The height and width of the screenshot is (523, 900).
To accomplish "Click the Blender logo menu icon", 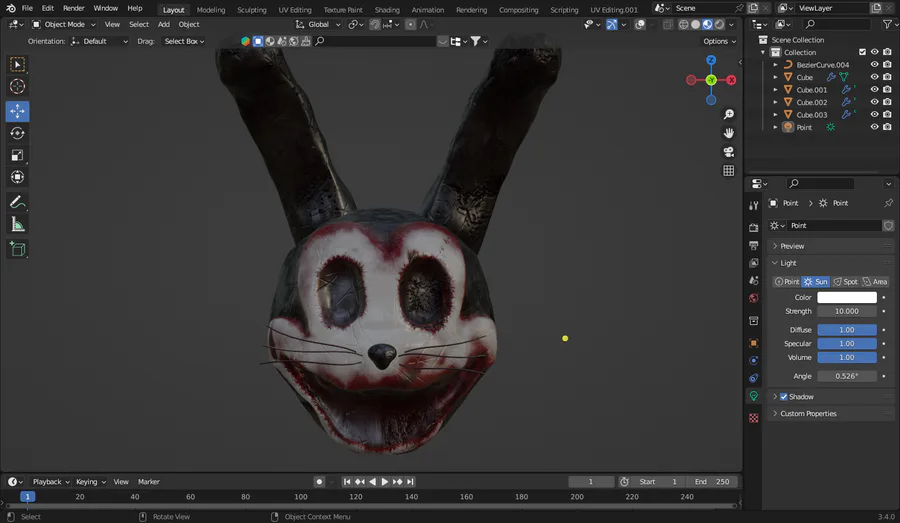I will click(x=11, y=9).
